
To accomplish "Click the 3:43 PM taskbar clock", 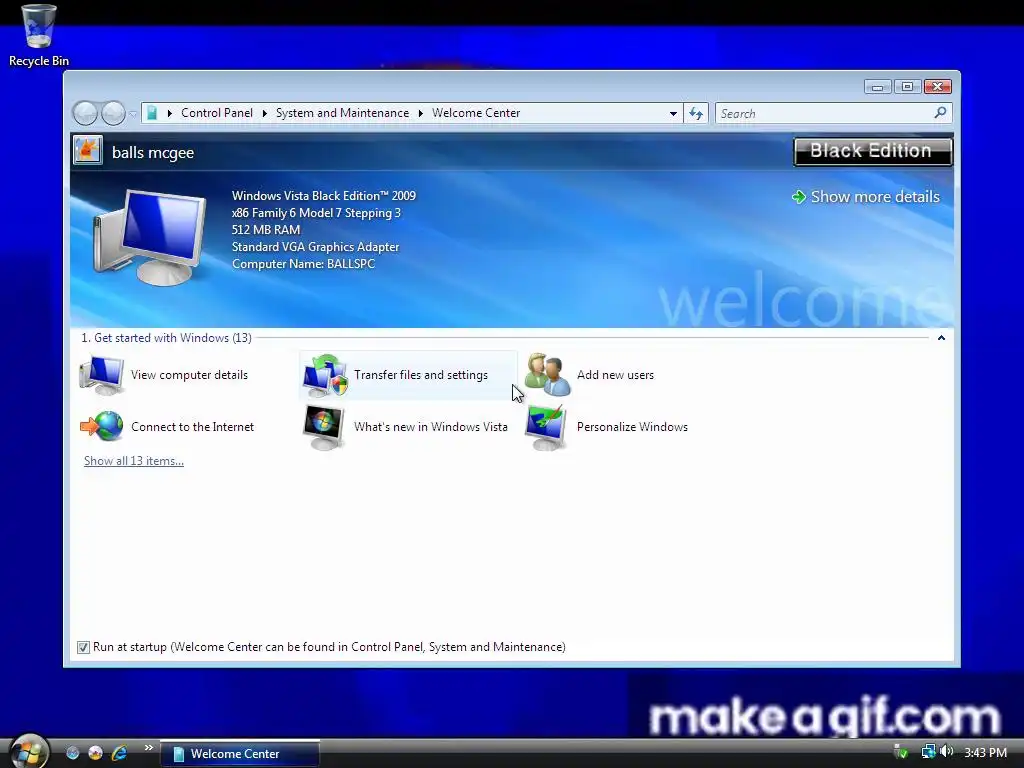I will coord(985,753).
